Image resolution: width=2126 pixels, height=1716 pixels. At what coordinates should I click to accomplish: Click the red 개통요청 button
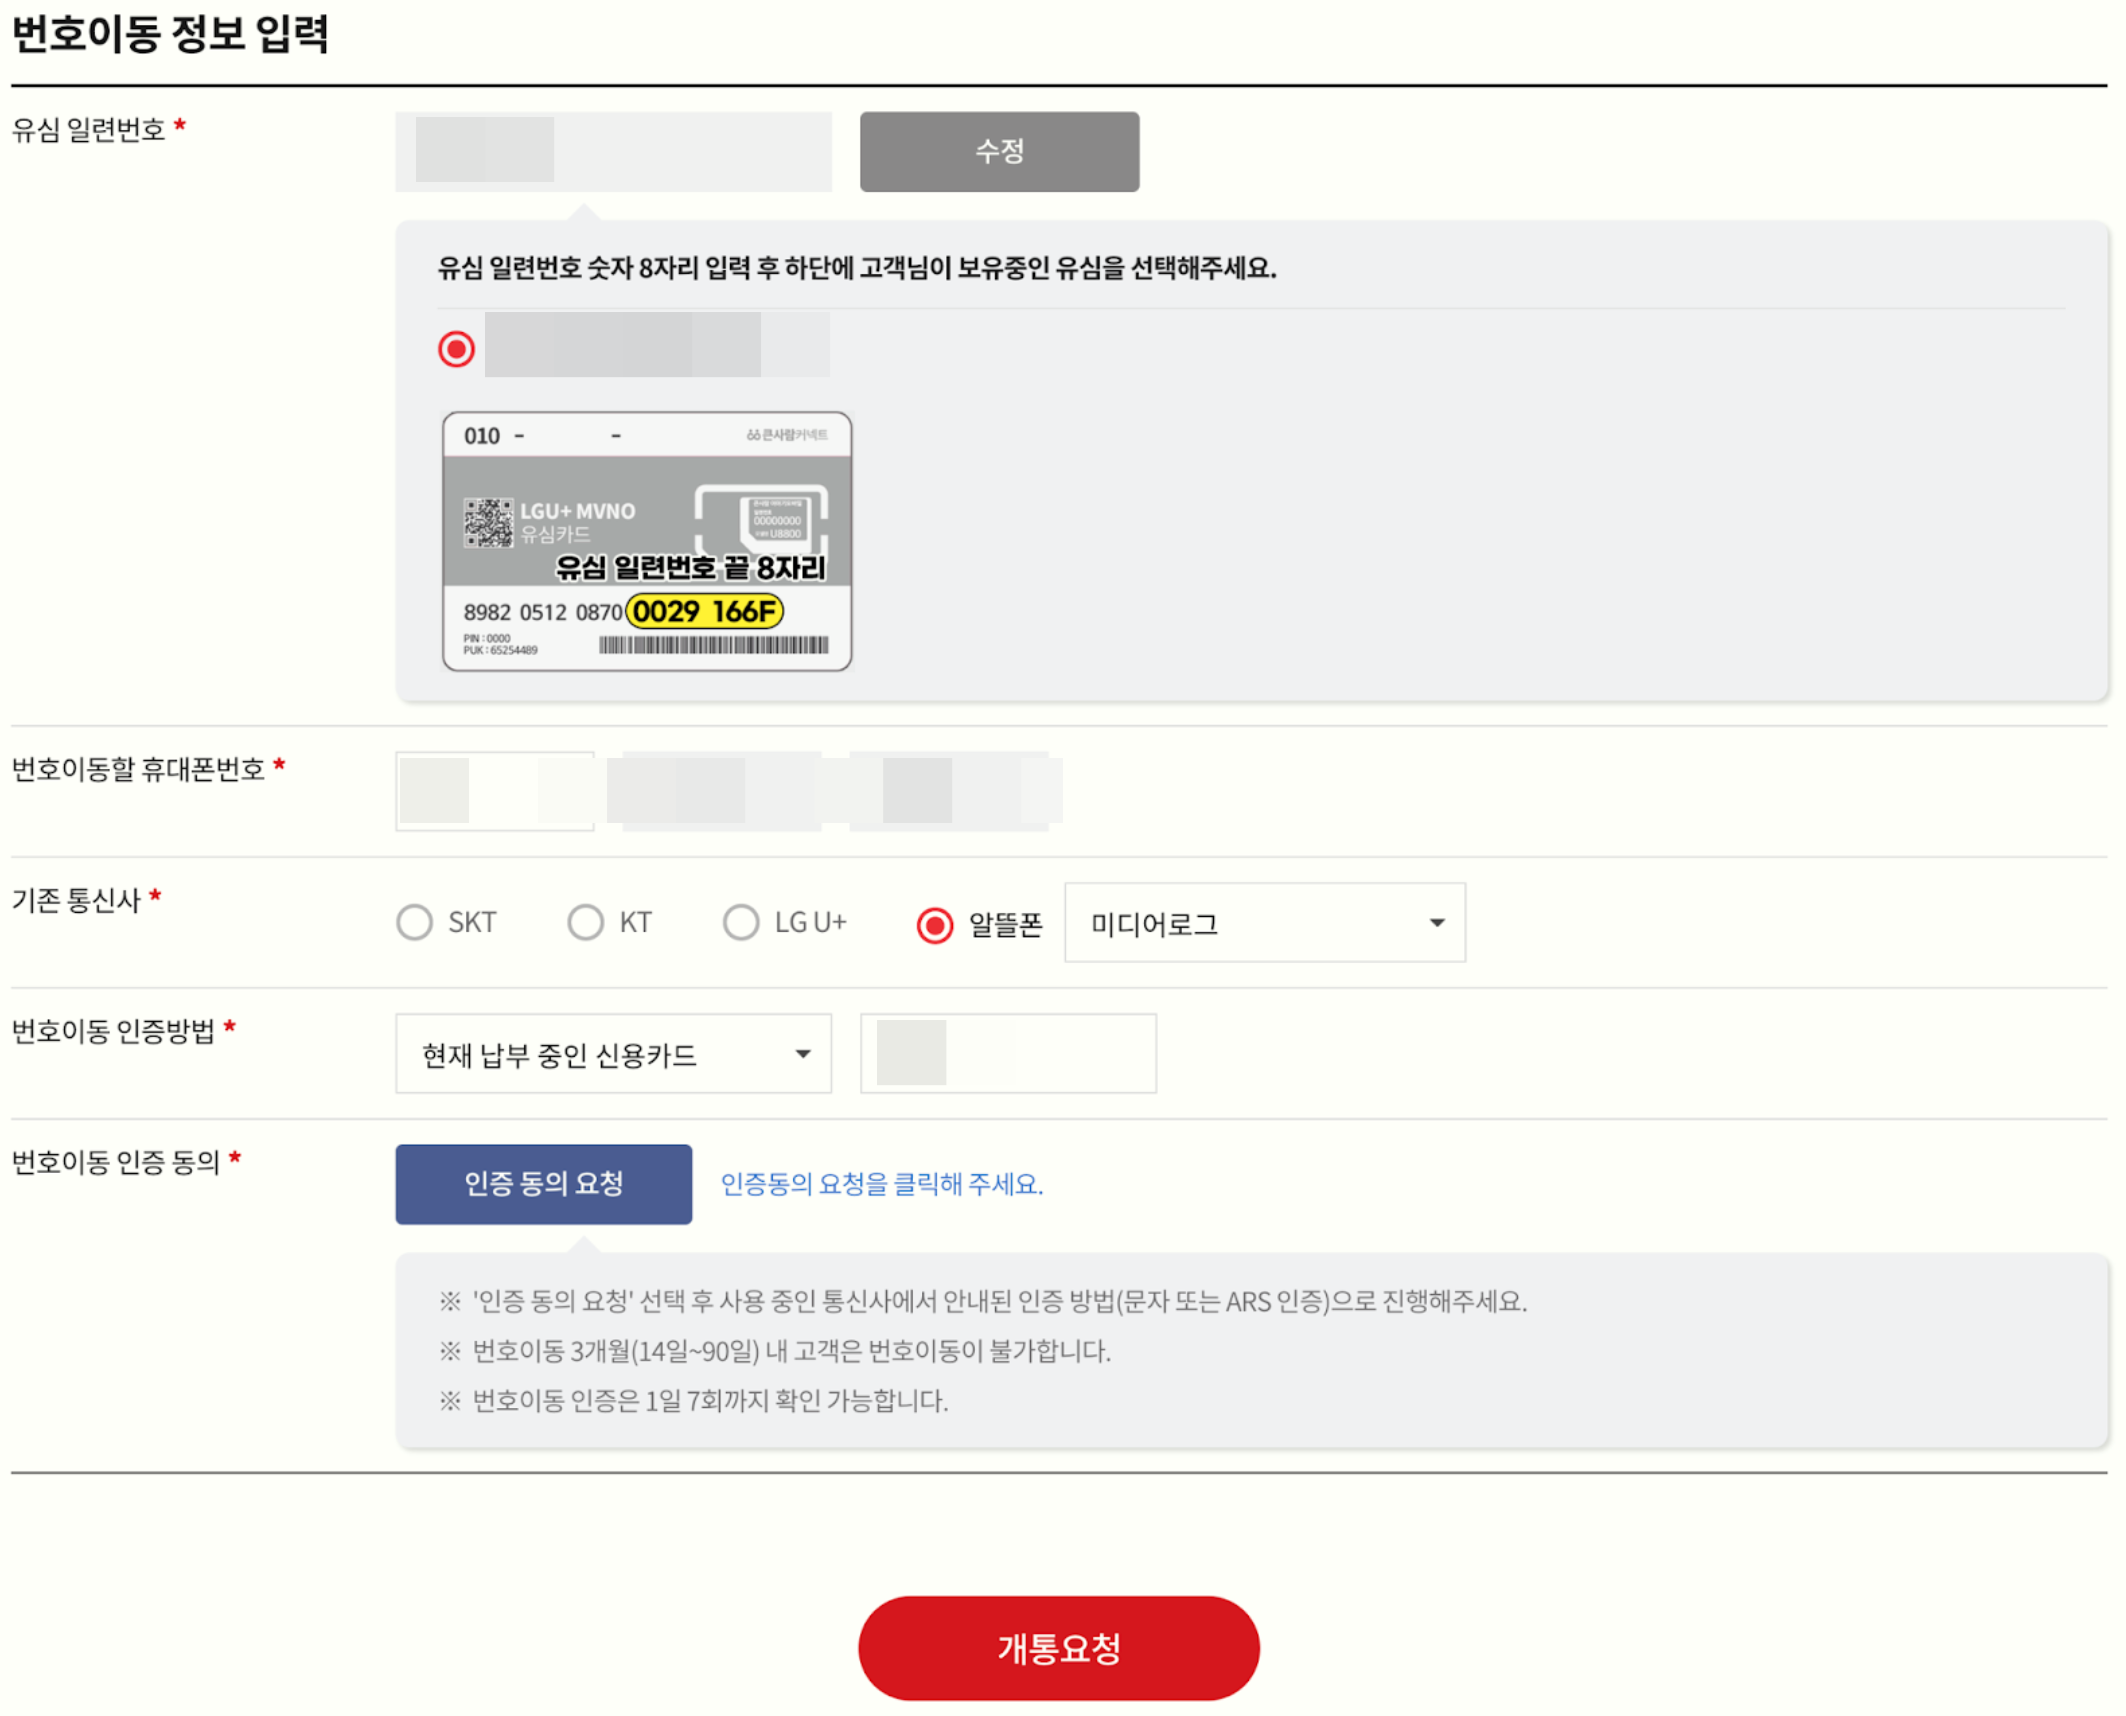point(1057,1647)
